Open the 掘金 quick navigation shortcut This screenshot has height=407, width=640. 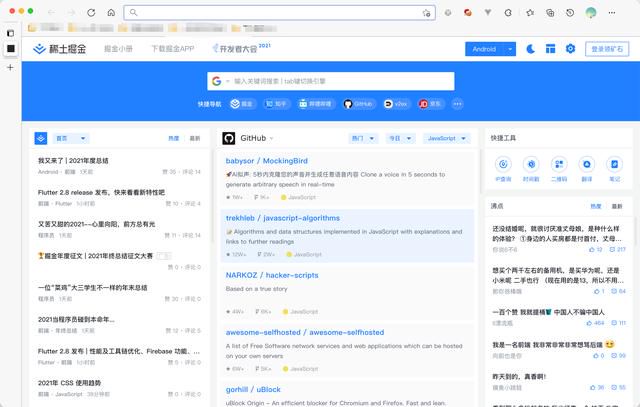point(242,104)
